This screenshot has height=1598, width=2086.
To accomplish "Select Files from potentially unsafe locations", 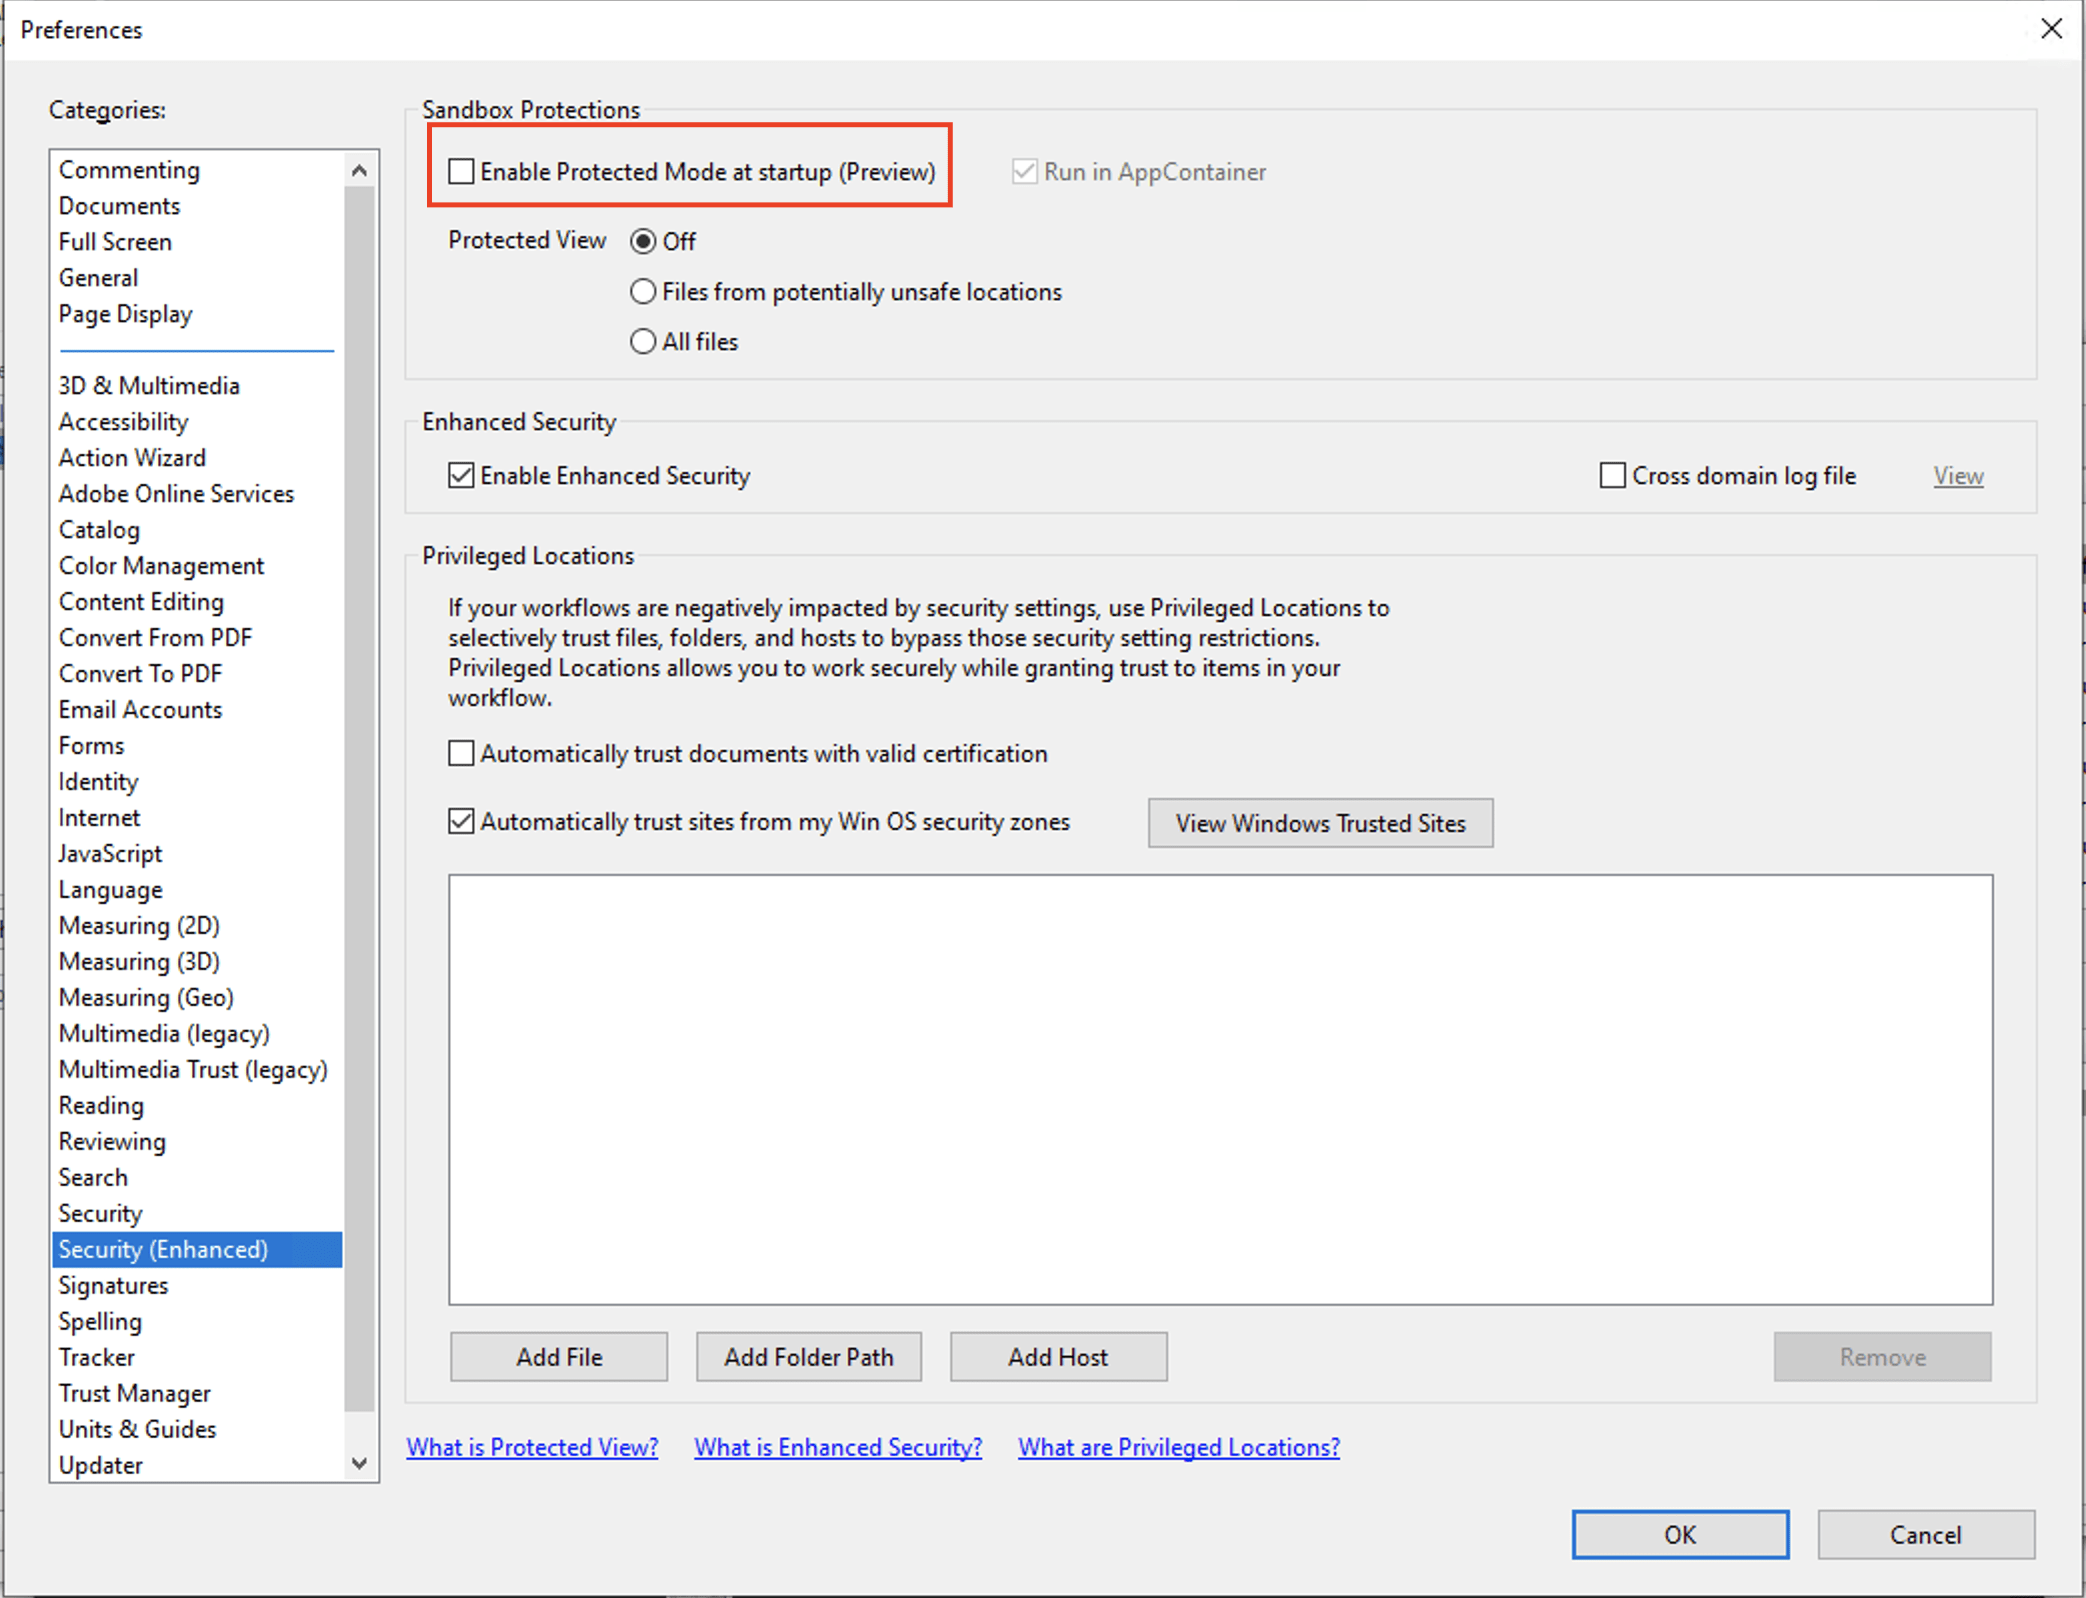I will (643, 291).
